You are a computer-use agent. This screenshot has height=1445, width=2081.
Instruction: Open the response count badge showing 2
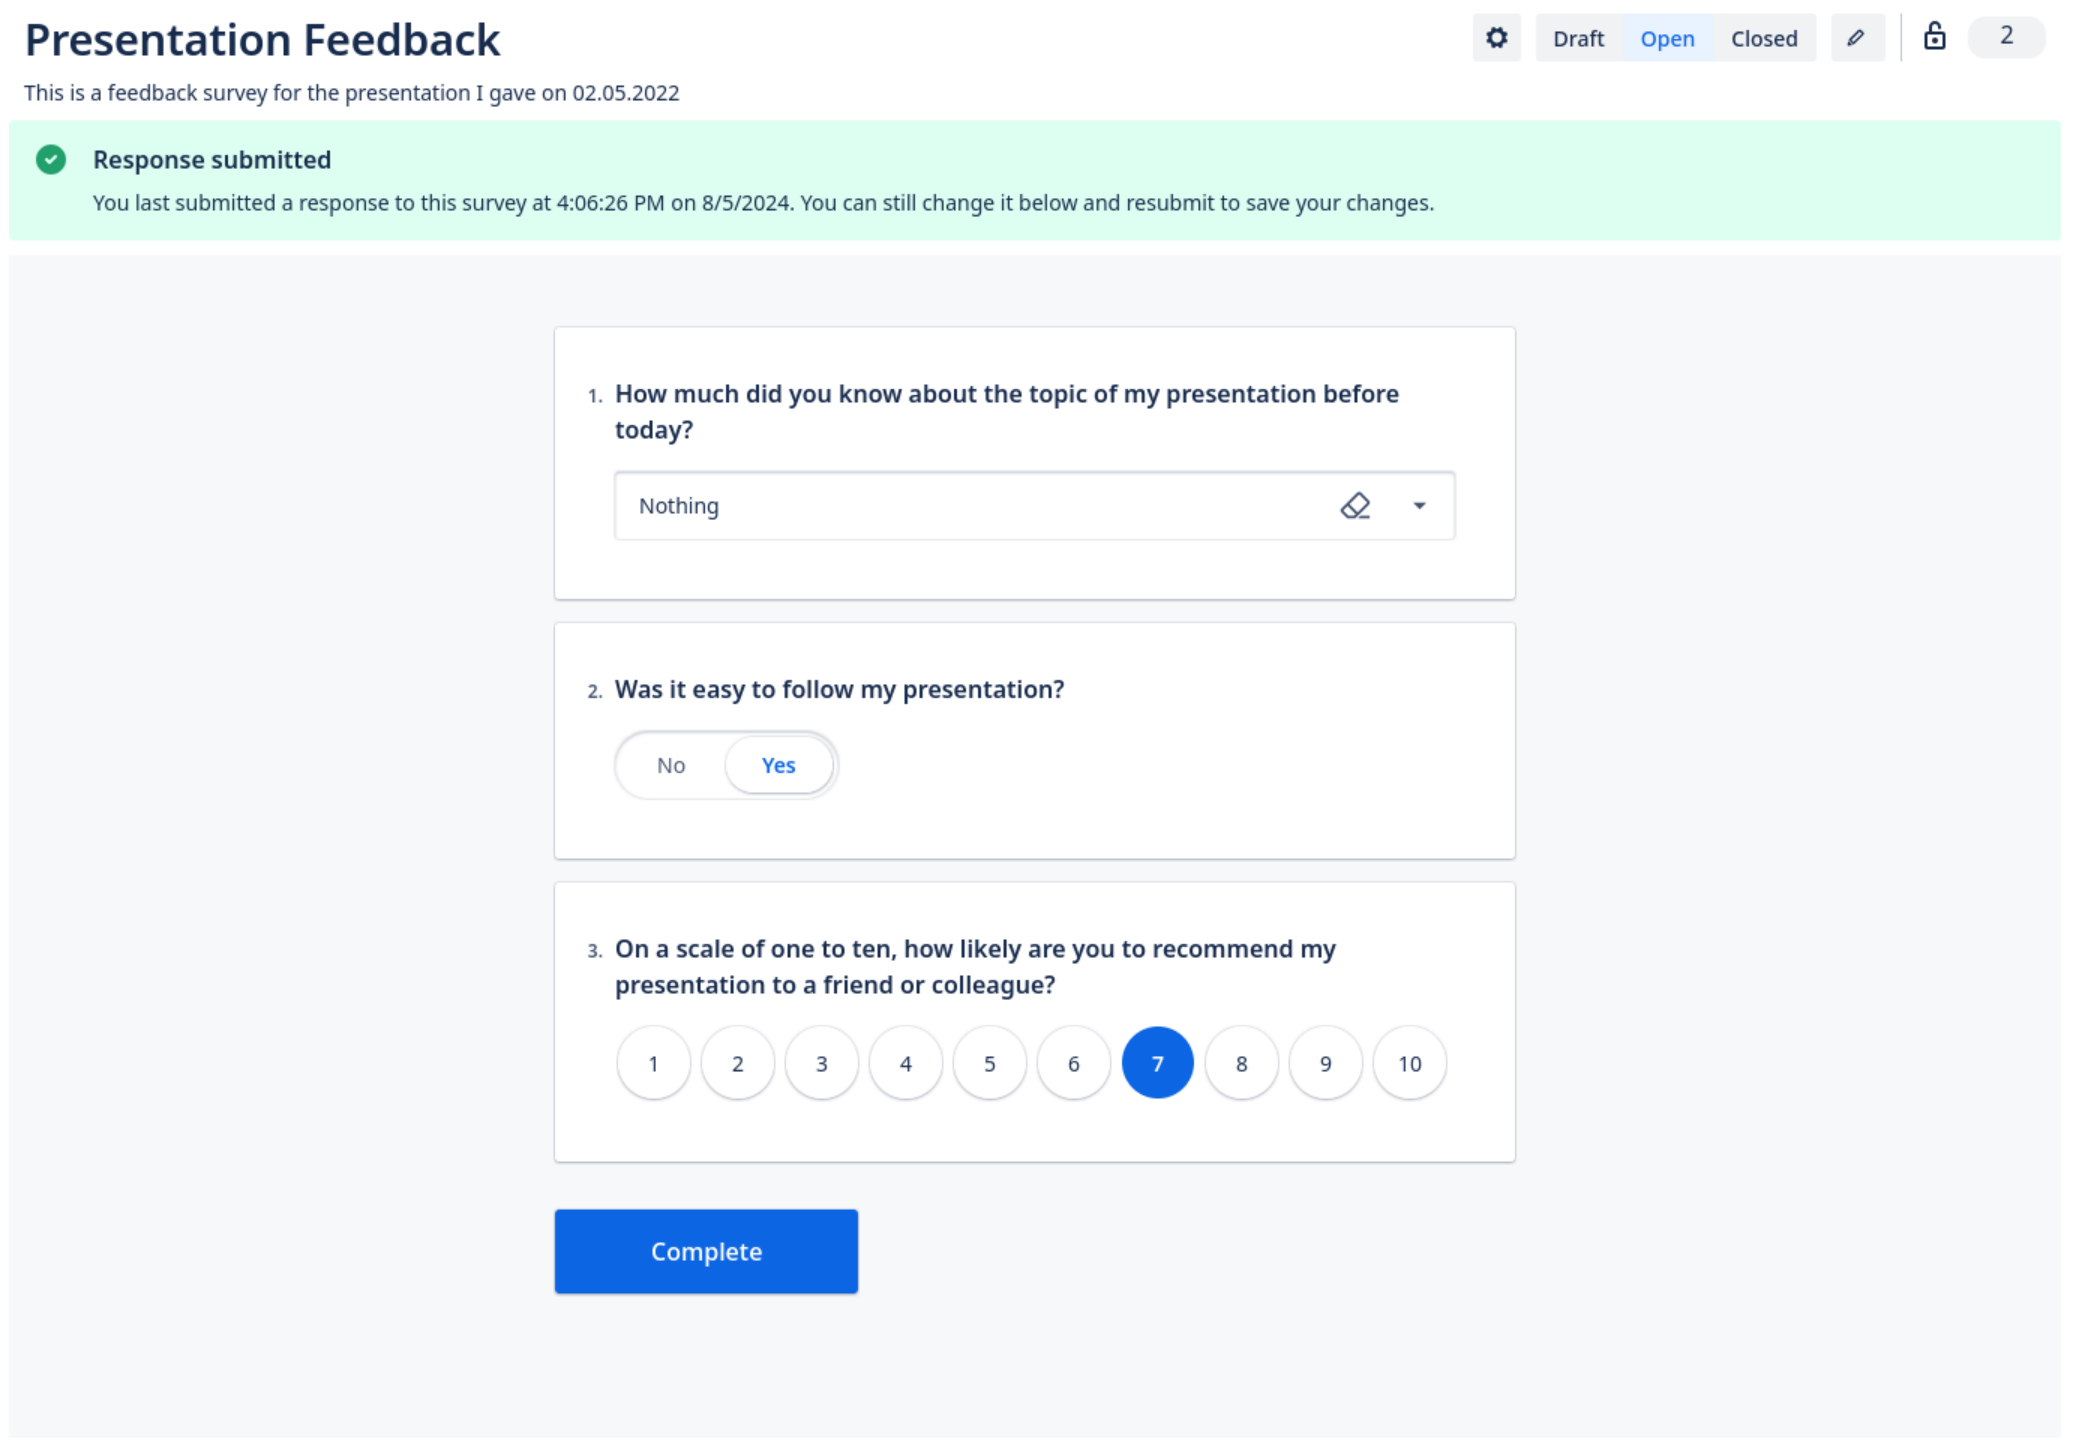click(2005, 37)
